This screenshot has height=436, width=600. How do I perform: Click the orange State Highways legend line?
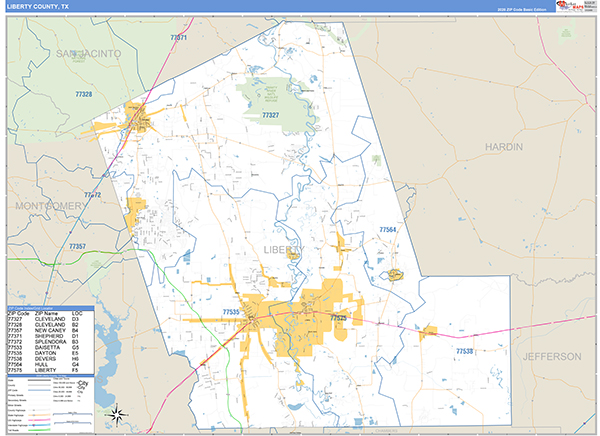click(39, 415)
